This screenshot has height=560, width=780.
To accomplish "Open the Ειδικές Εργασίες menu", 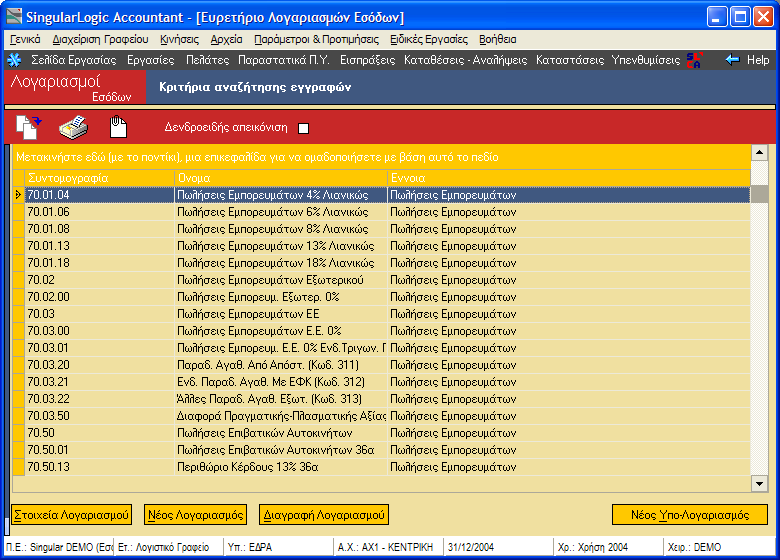I will point(429,39).
